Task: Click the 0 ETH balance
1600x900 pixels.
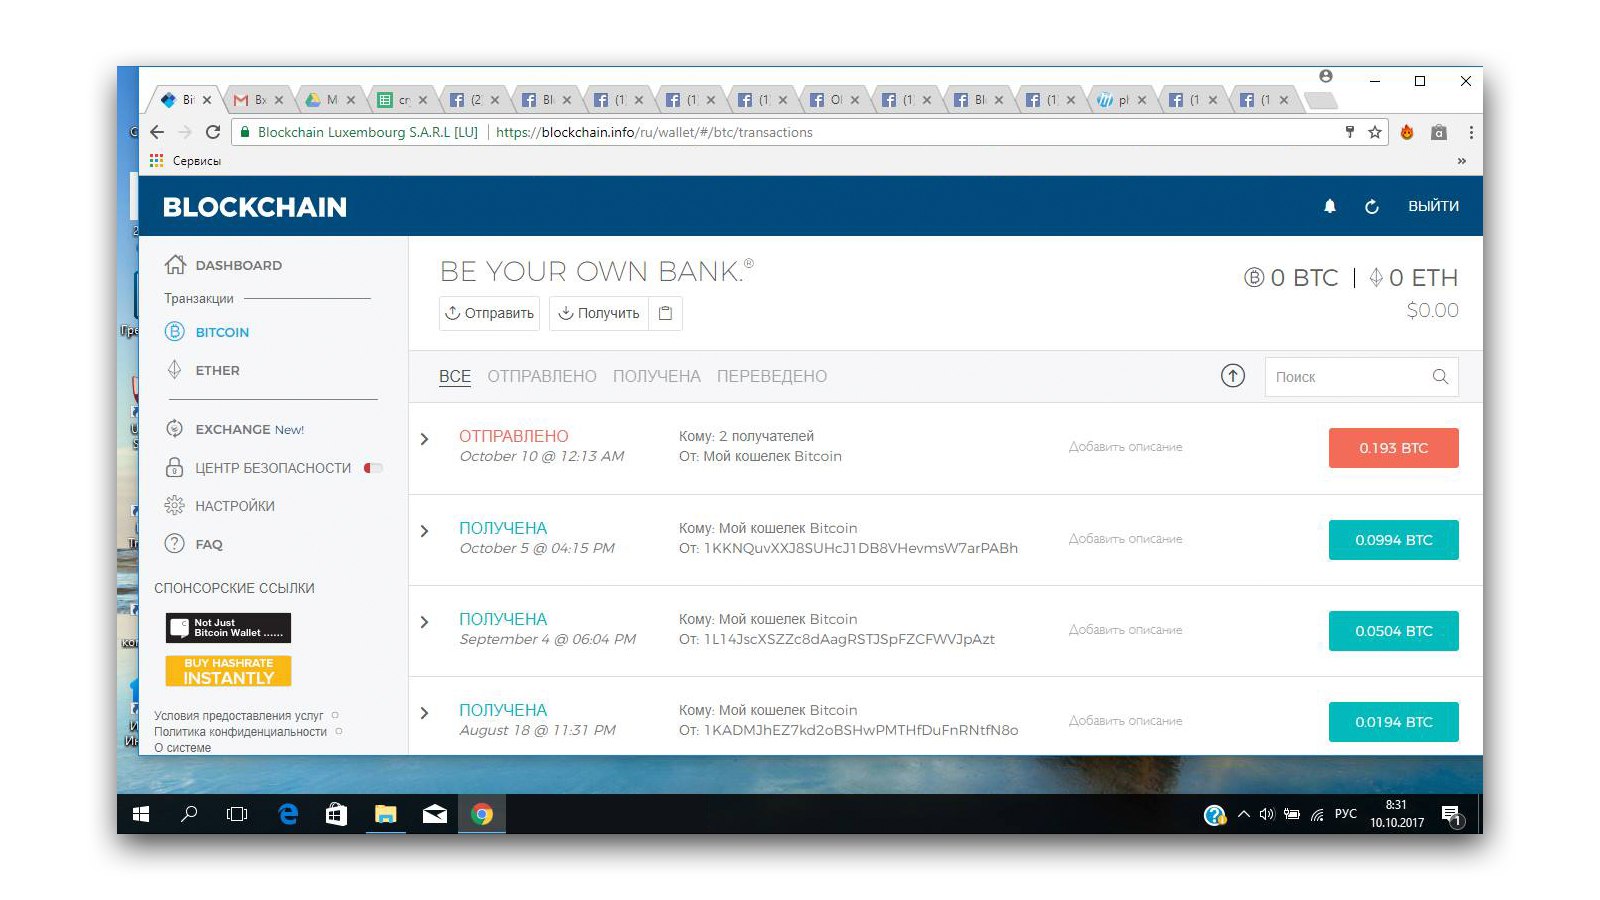Action: coord(1413,278)
